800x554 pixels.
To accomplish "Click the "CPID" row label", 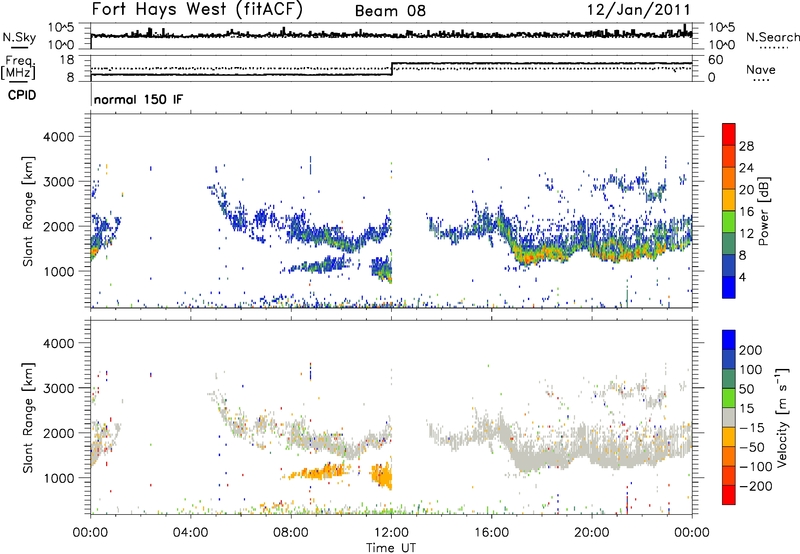I will 22,95.
